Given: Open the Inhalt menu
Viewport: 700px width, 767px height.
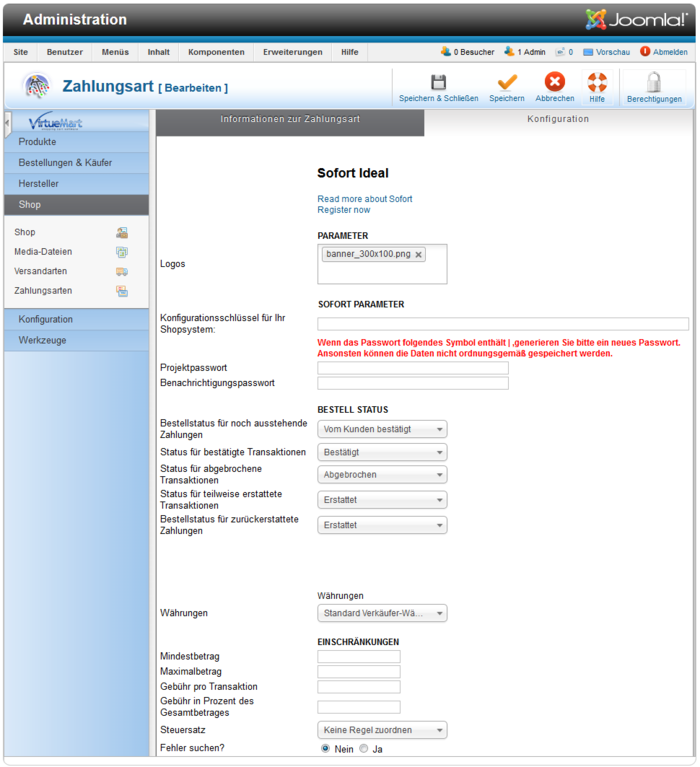Looking at the screenshot, I should (158, 52).
